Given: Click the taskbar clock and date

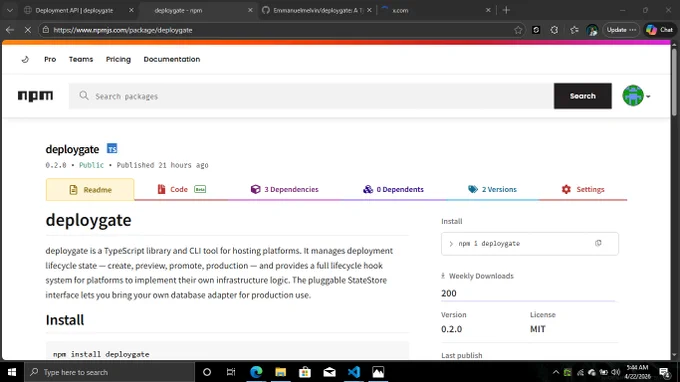Looking at the screenshot, I should [x=637, y=372].
